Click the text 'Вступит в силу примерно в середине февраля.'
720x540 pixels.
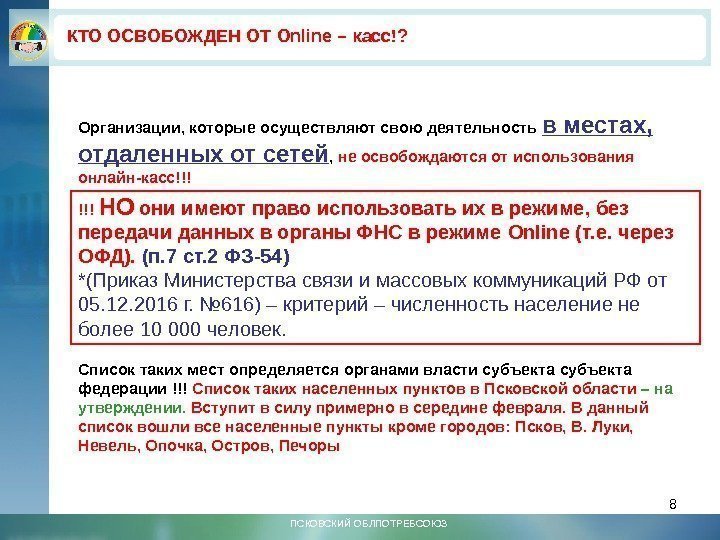(378, 408)
